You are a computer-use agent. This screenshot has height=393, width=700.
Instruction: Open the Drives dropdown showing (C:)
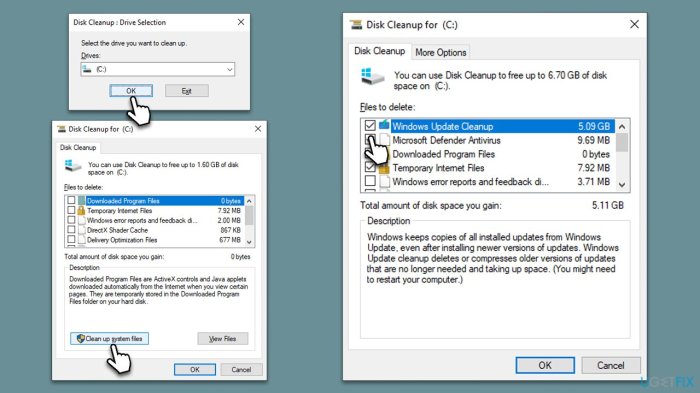point(158,69)
